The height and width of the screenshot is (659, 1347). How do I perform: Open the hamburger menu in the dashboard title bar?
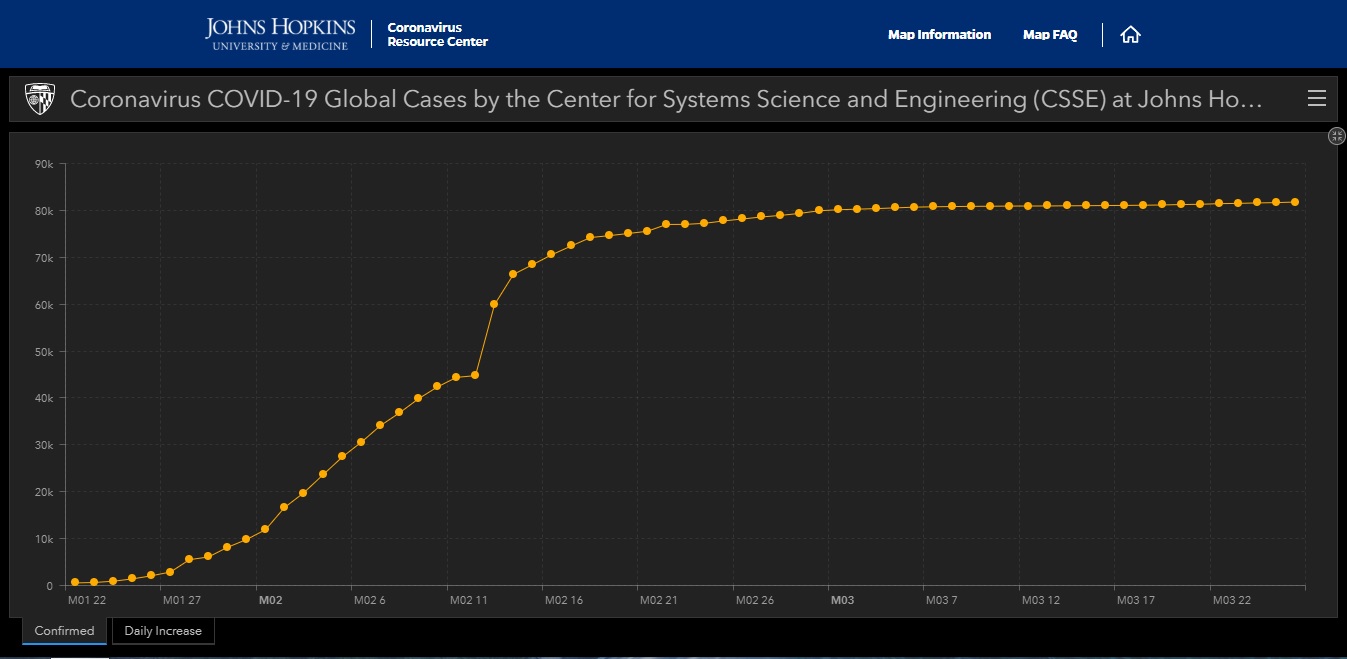pos(1316,98)
